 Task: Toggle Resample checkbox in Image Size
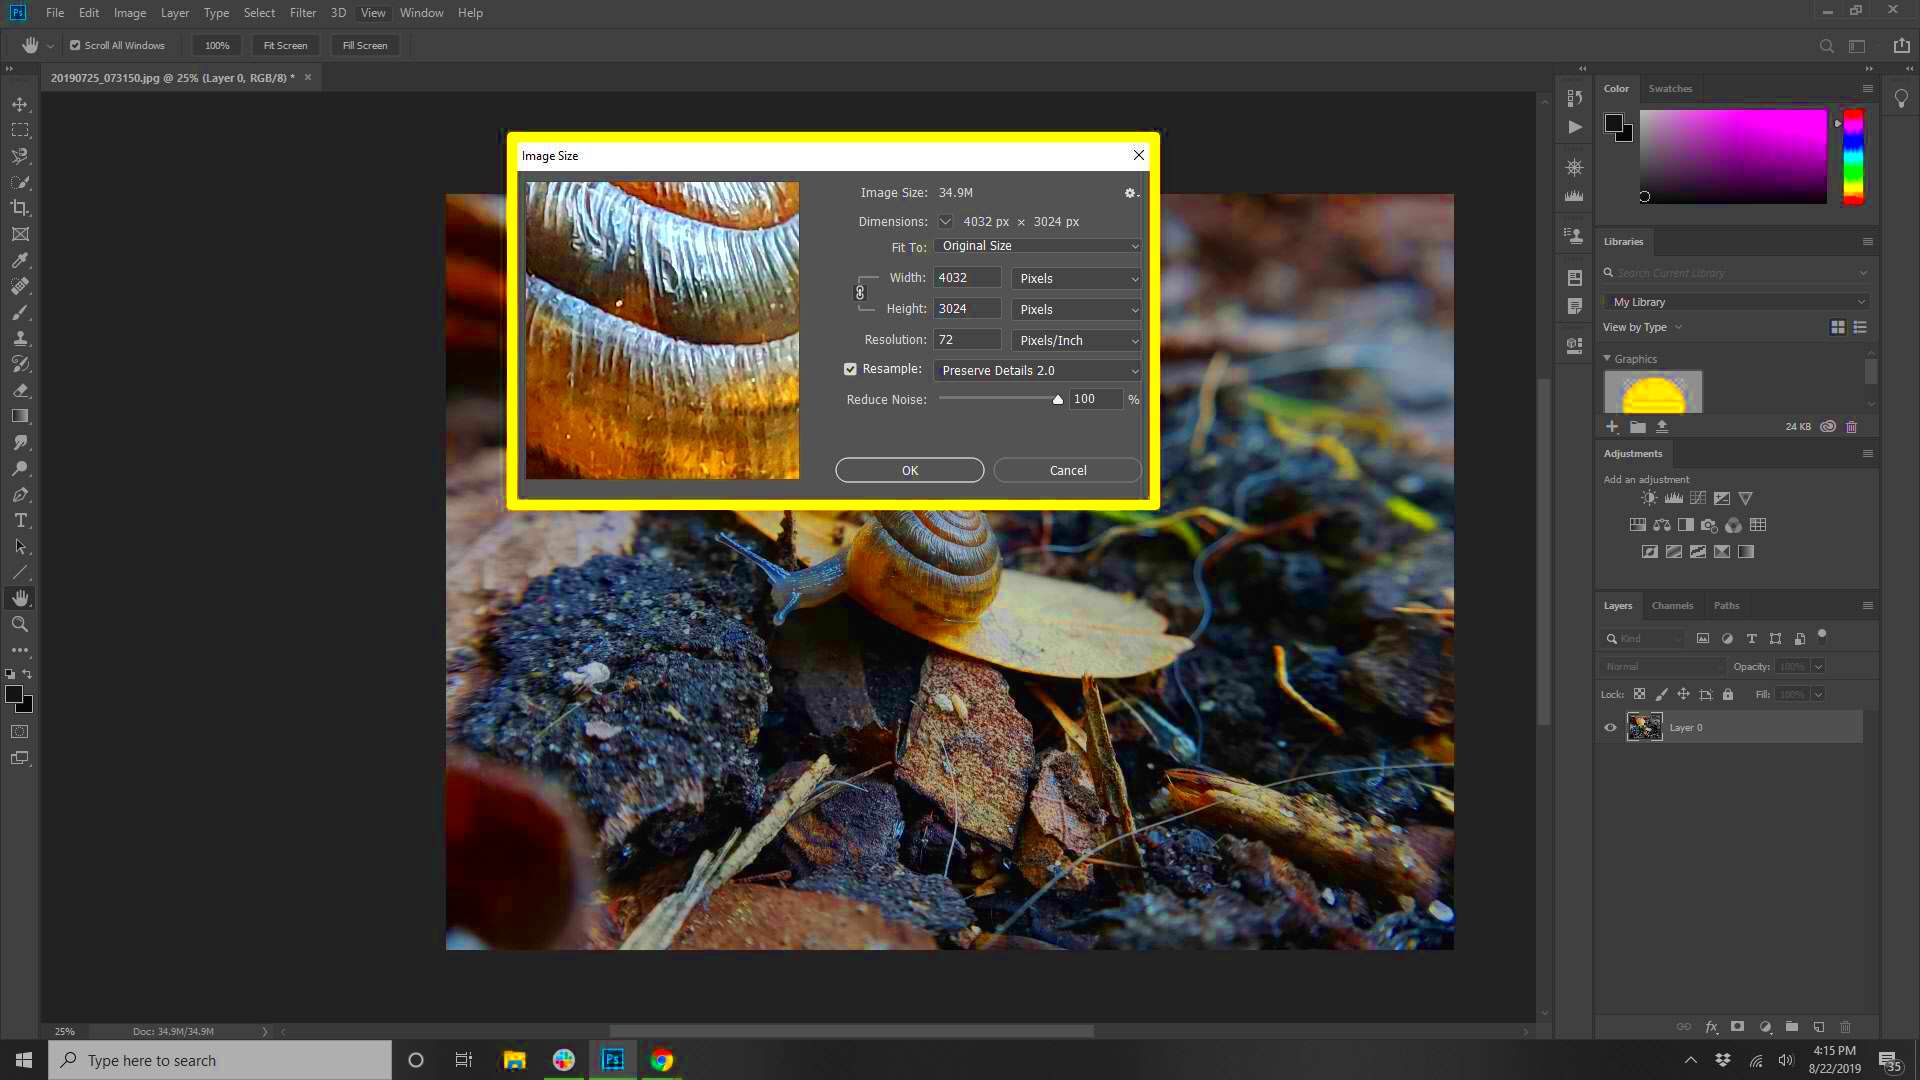[851, 369]
